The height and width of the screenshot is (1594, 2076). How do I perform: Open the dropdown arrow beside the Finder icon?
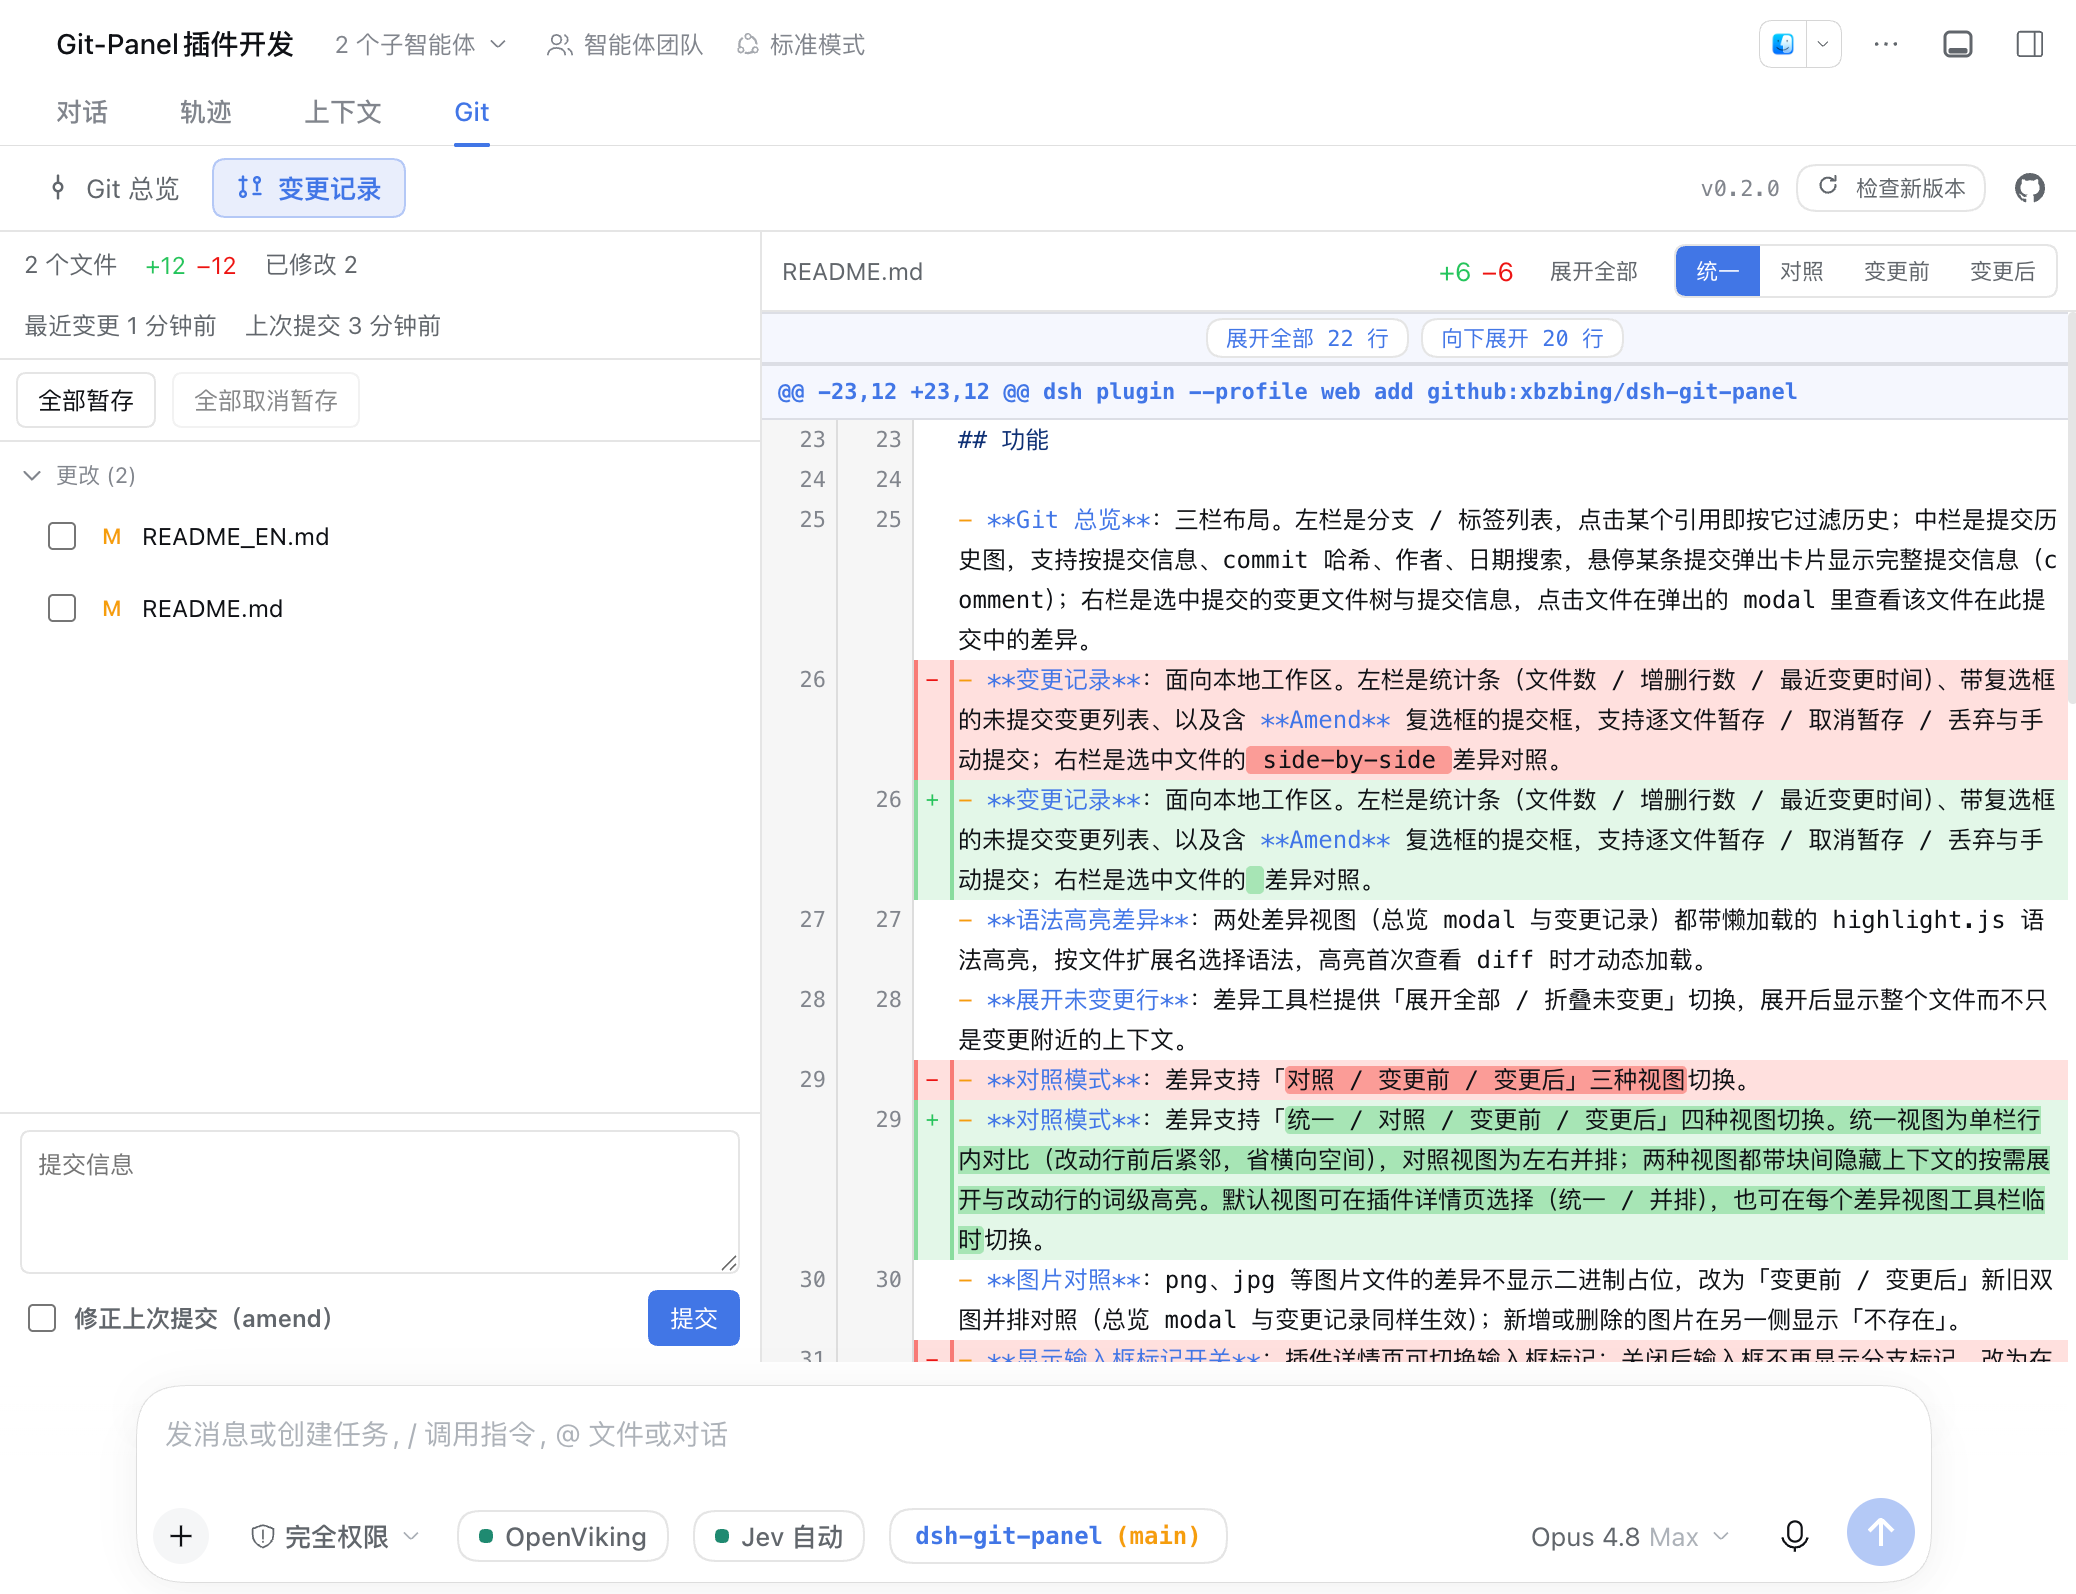(1823, 44)
